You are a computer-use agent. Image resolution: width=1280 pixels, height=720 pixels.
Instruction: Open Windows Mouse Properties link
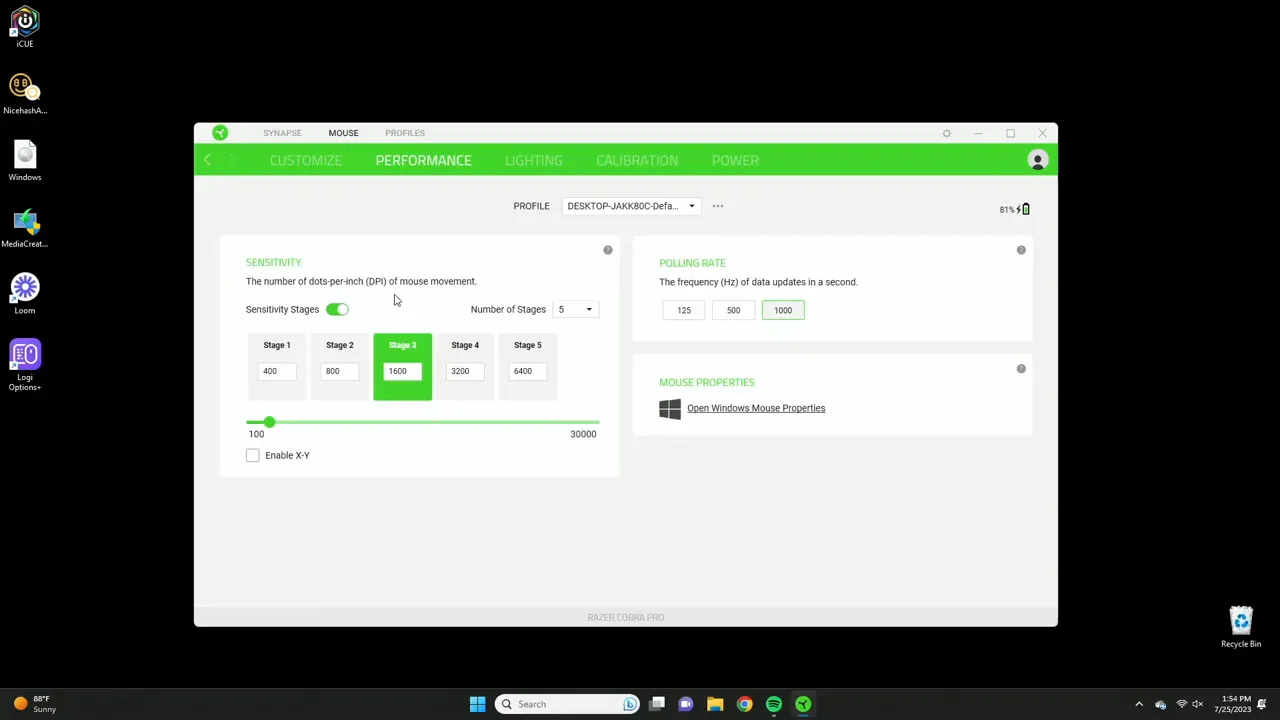(x=755, y=408)
